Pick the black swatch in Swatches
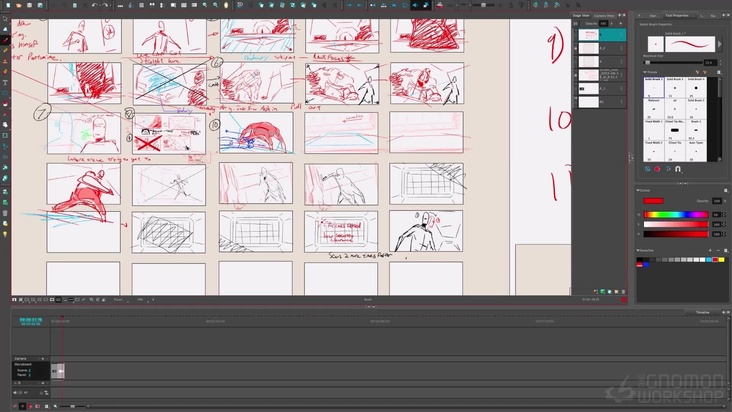Screen dimensions: 732x412 pyautogui.click(x=640, y=259)
